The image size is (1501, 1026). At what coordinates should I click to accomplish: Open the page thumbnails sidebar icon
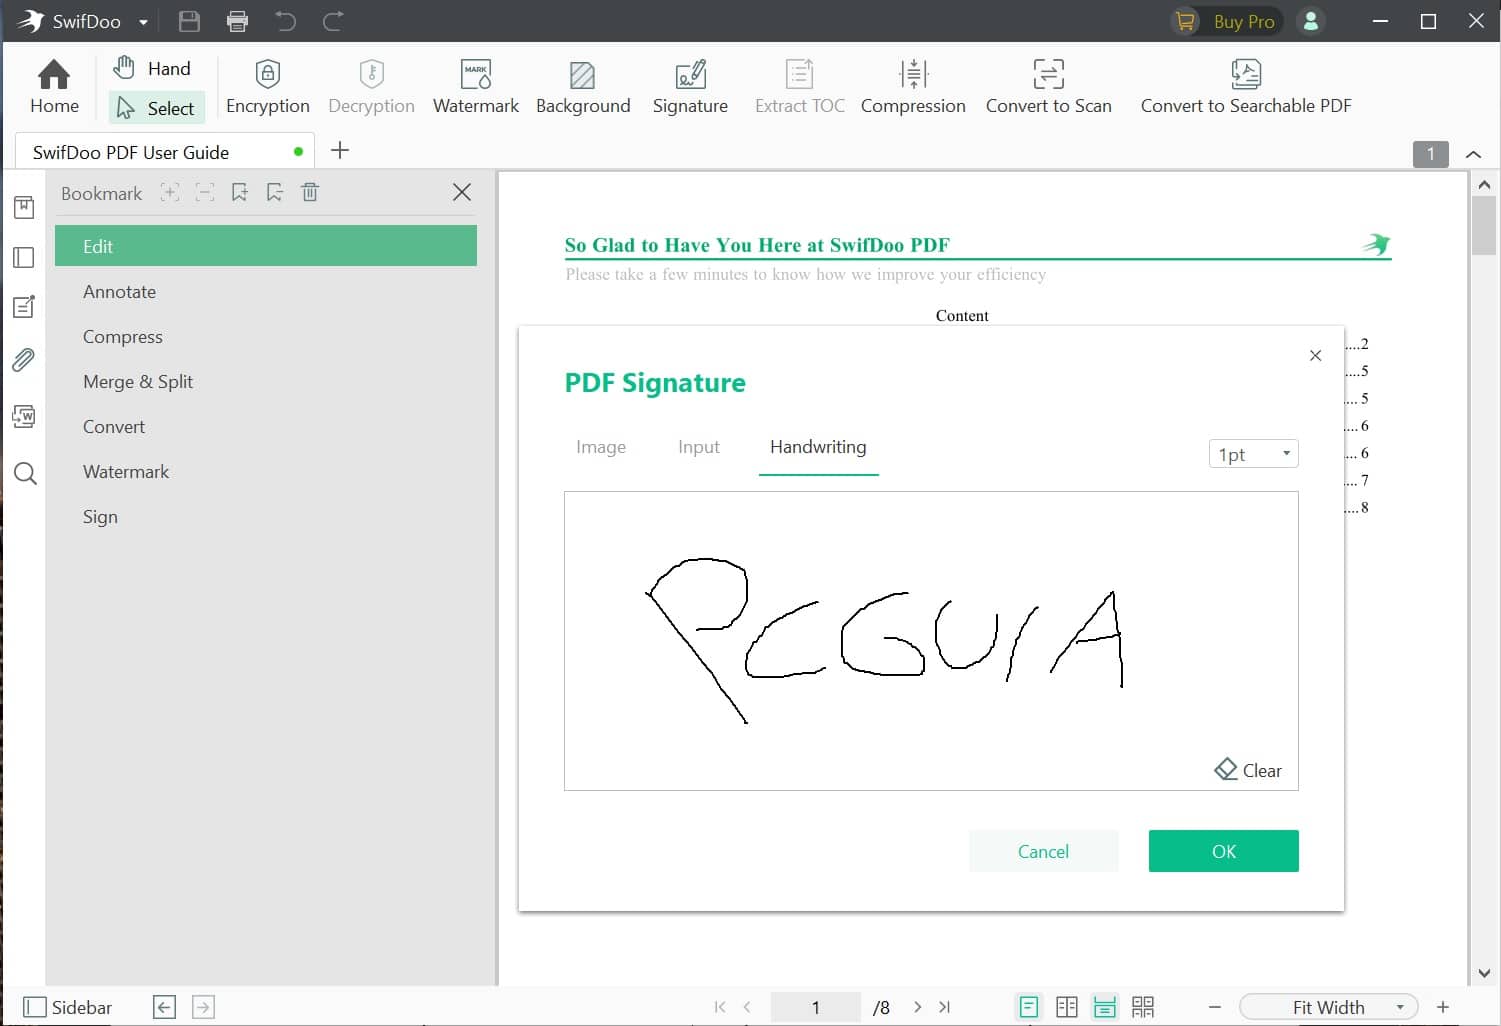click(24, 258)
